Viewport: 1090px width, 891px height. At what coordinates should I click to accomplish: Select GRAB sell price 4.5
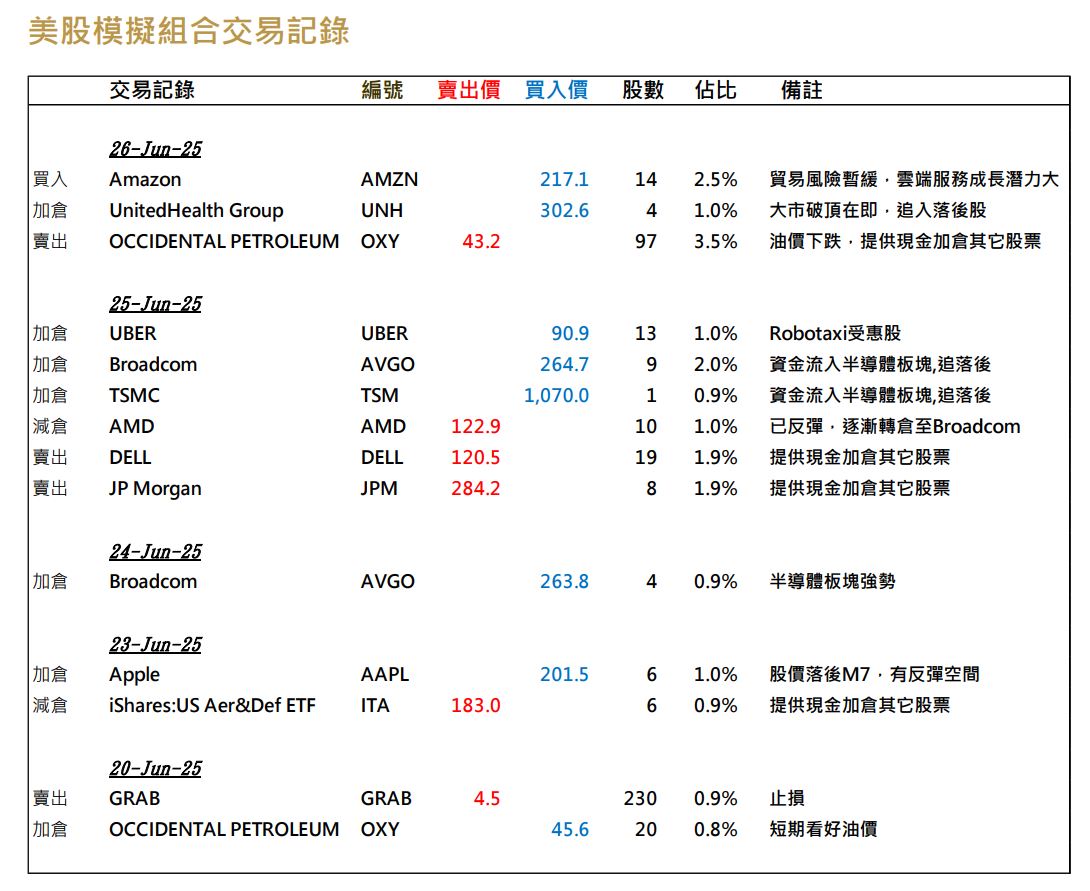(487, 799)
